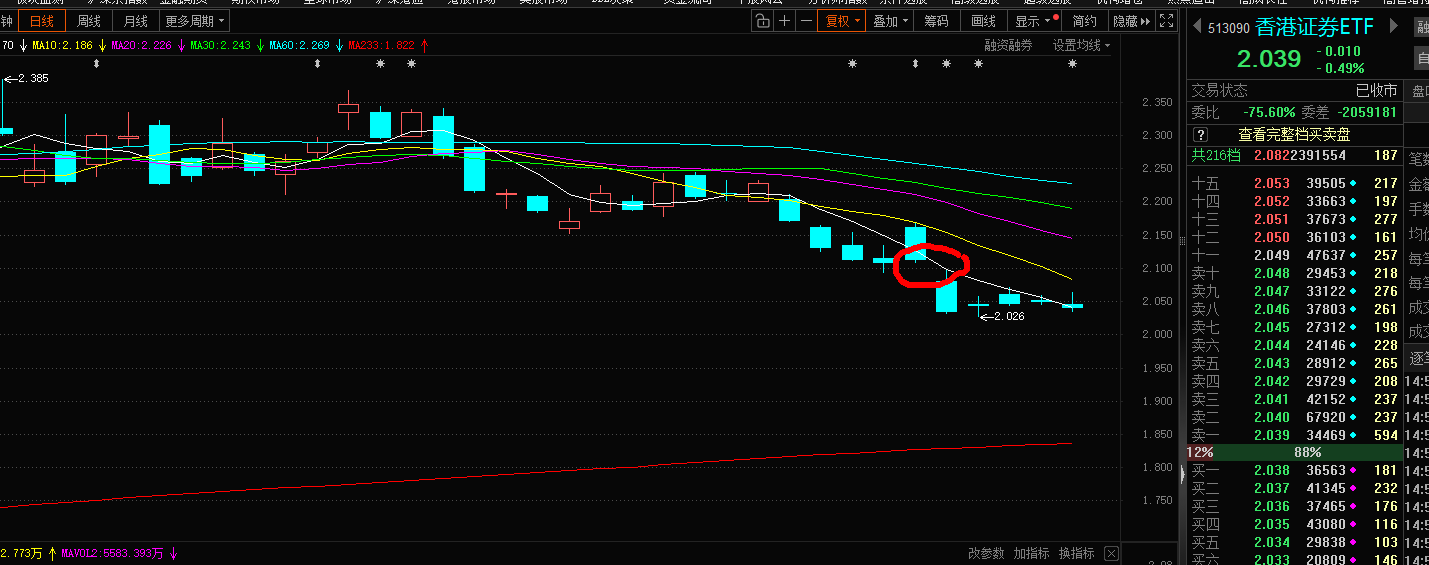1429x565 pixels.
Task: Click the 卖十 ask row at 2.048
Action: [1294, 273]
